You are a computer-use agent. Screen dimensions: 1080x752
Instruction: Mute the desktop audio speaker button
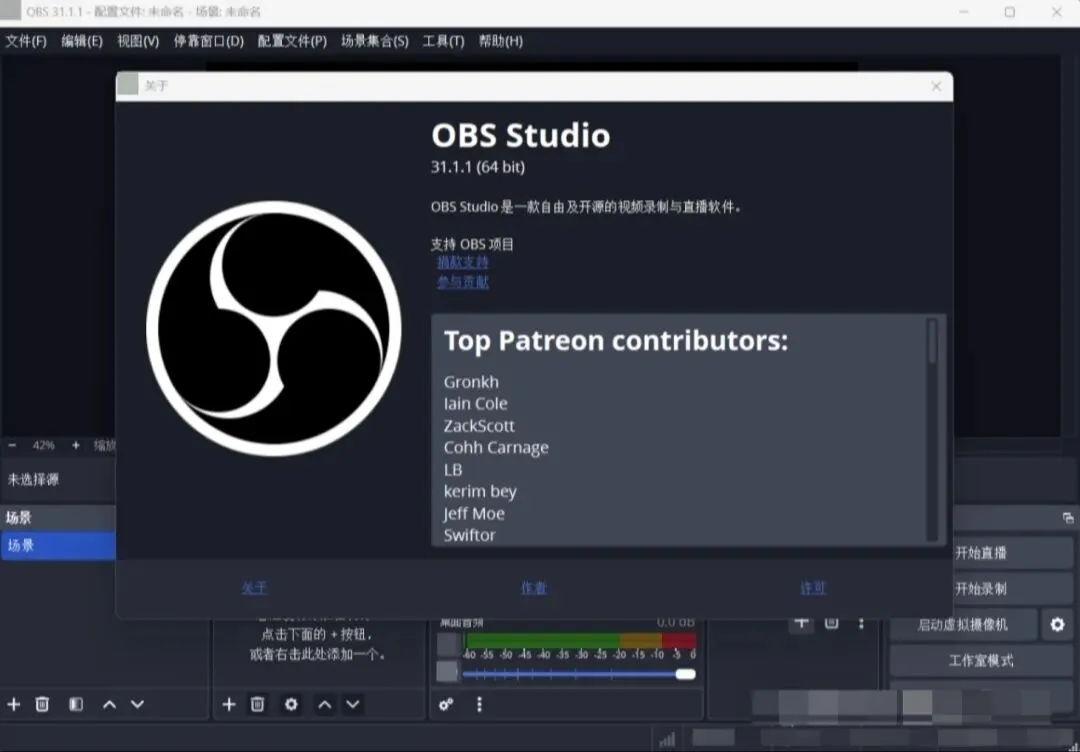[x=447, y=671]
